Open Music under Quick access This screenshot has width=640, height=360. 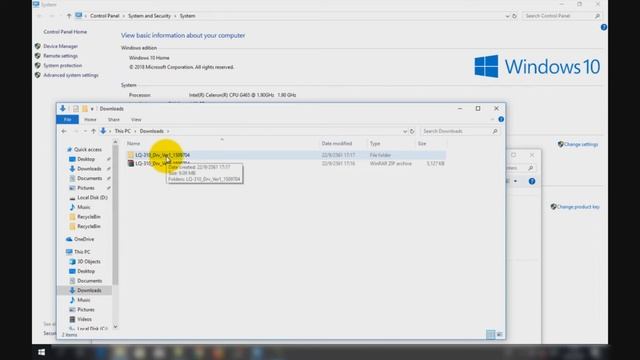(84, 207)
